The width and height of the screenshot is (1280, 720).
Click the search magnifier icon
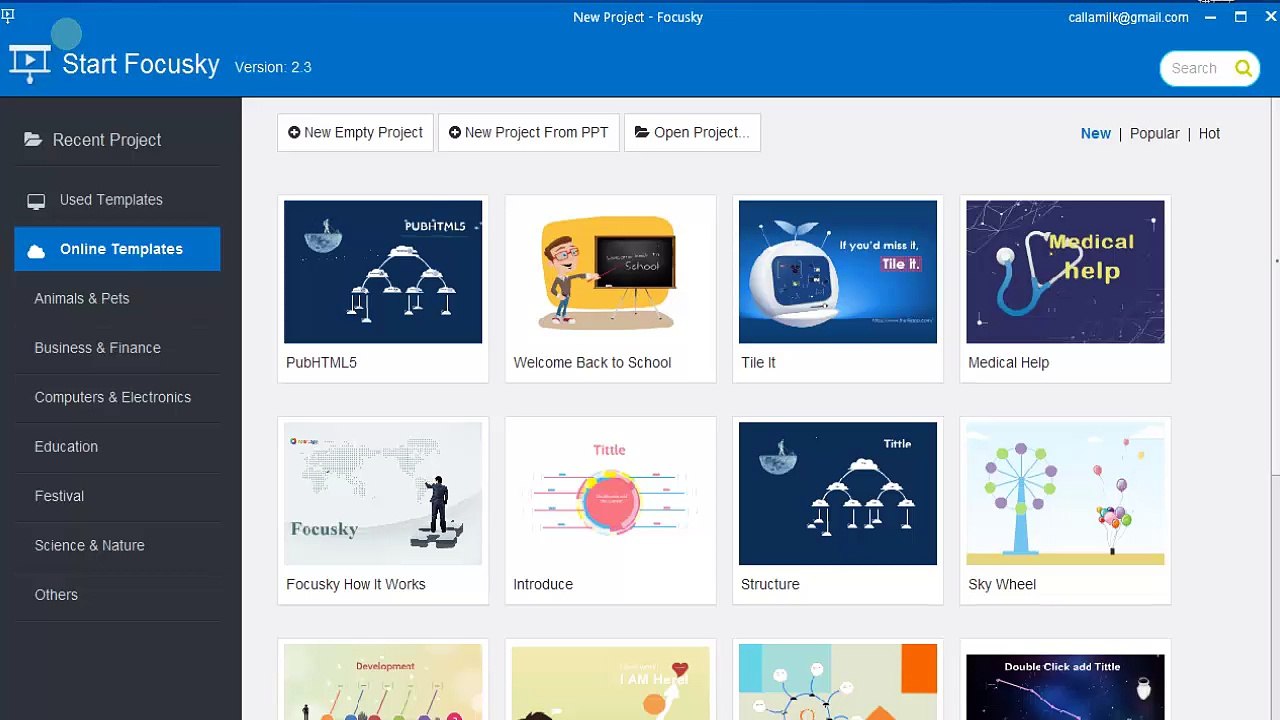[x=1243, y=68]
